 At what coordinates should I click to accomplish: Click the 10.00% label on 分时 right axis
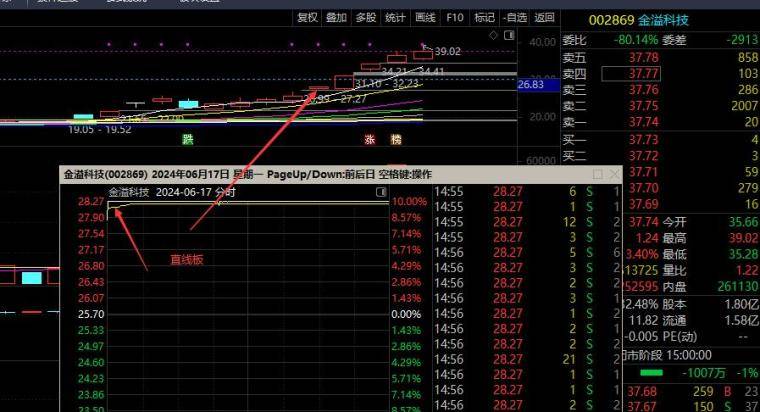pos(409,202)
